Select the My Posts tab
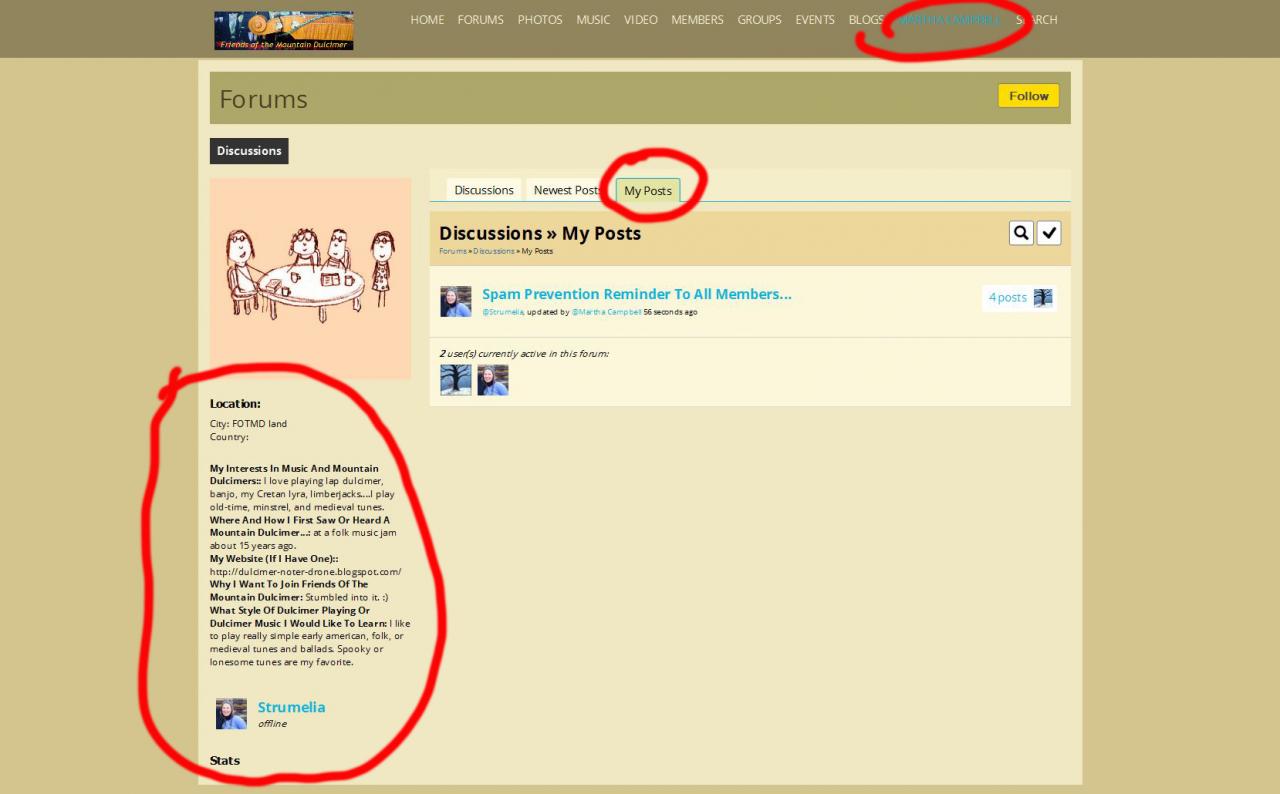The width and height of the screenshot is (1280, 794). coord(648,190)
